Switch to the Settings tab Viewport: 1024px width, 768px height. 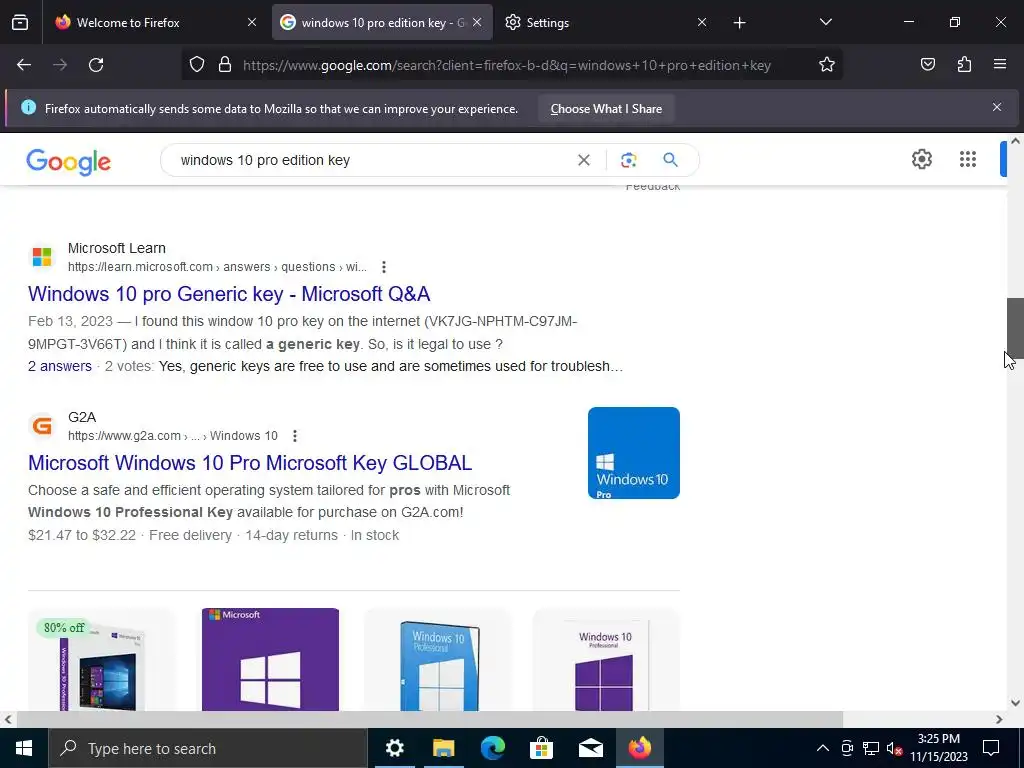[606, 23]
